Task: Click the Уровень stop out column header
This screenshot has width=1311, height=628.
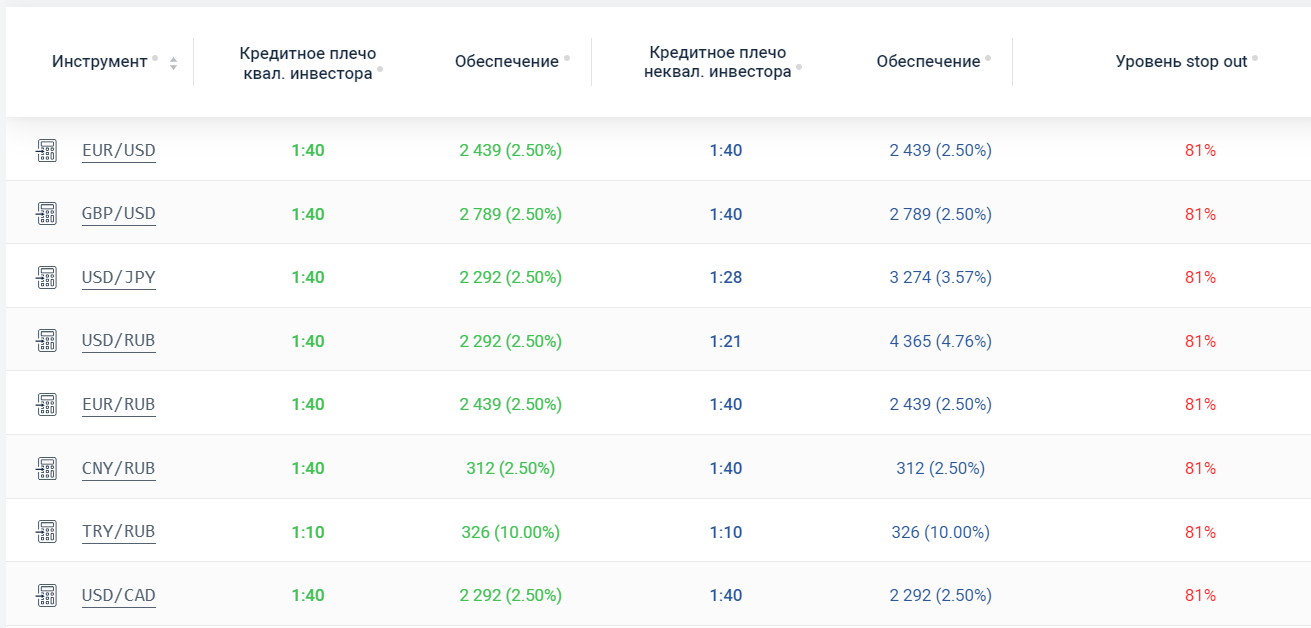Action: pyautogui.click(x=1182, y=62)
